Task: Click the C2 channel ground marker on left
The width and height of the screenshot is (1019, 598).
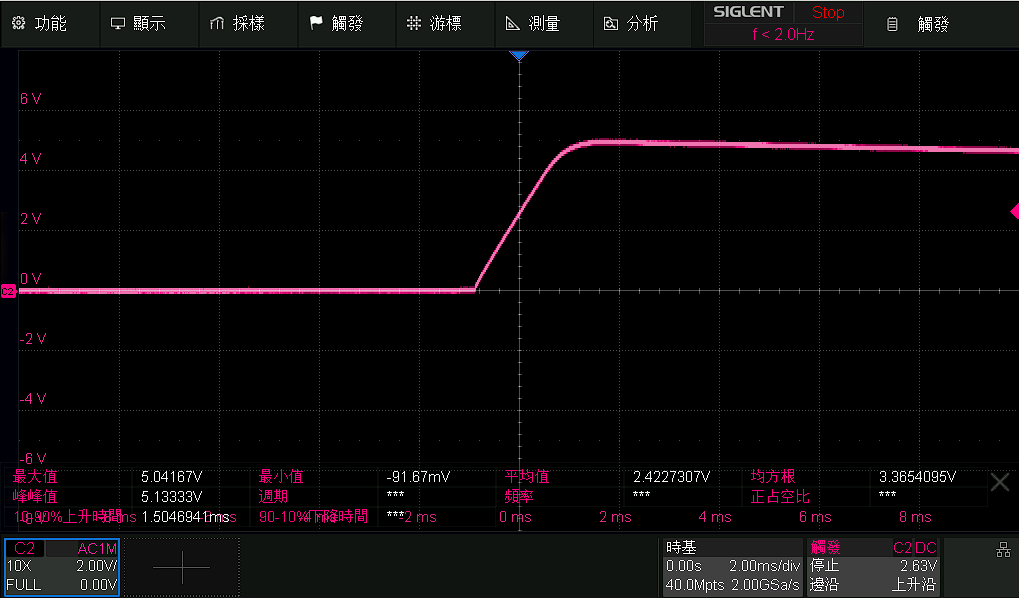Action: (x=8, y=291)
